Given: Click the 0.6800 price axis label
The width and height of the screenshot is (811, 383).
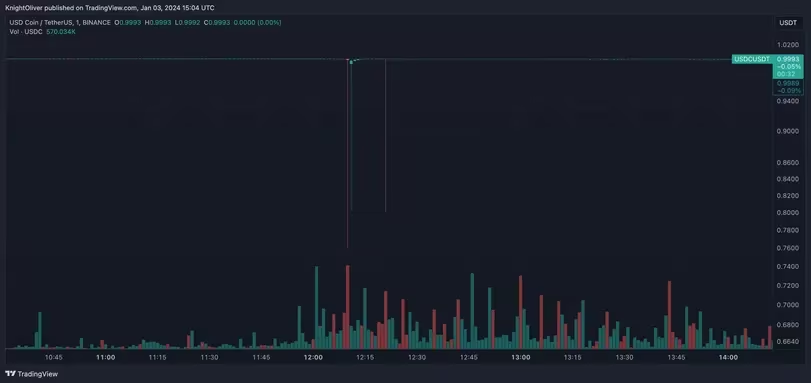Looking at the screenshot, I should click(788, 325).
